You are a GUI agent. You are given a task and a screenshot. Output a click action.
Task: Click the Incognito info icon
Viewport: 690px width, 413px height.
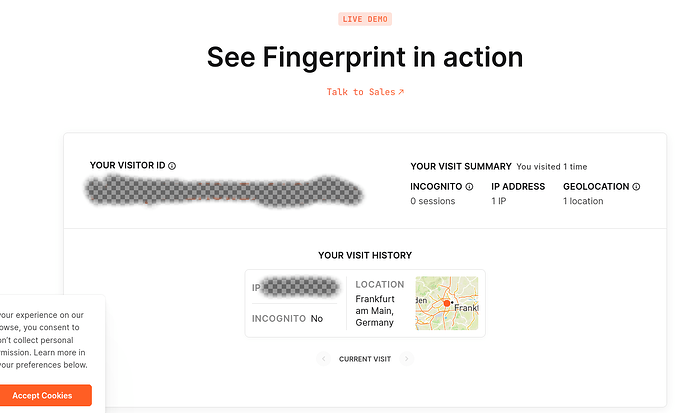point(469,187)
